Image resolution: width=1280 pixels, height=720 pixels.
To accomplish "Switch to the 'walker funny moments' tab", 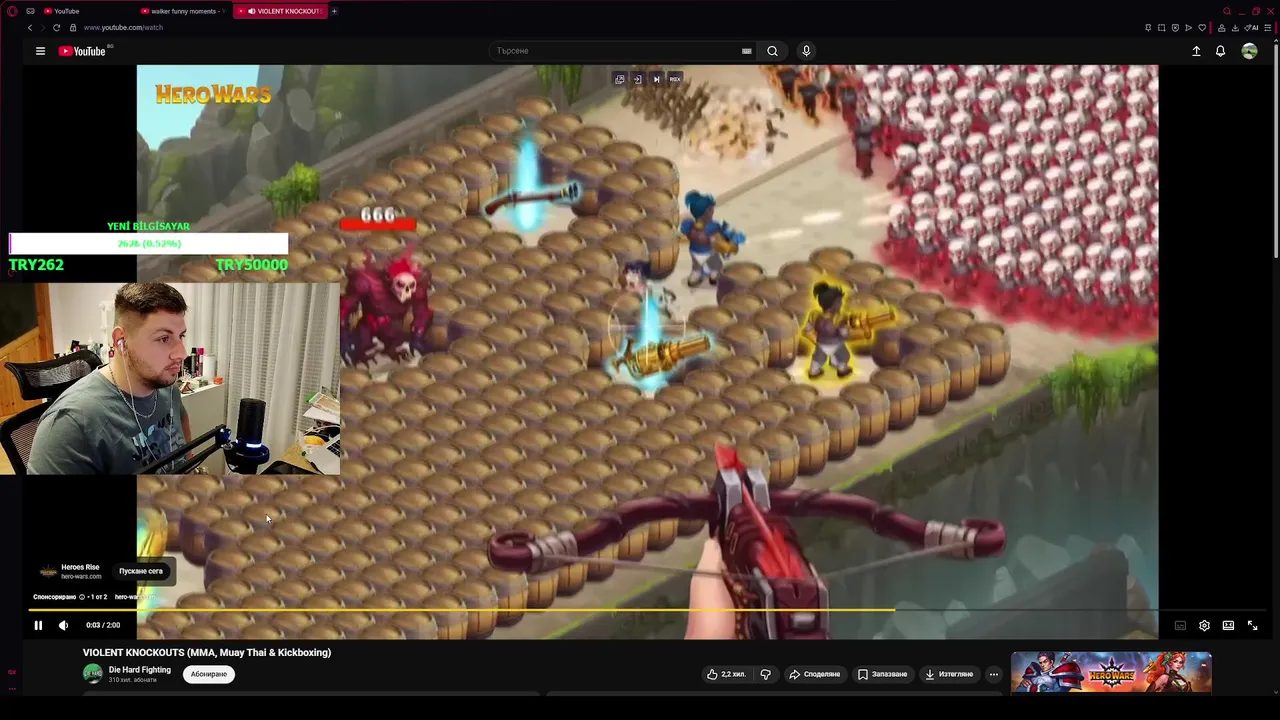I will point(184,11).
